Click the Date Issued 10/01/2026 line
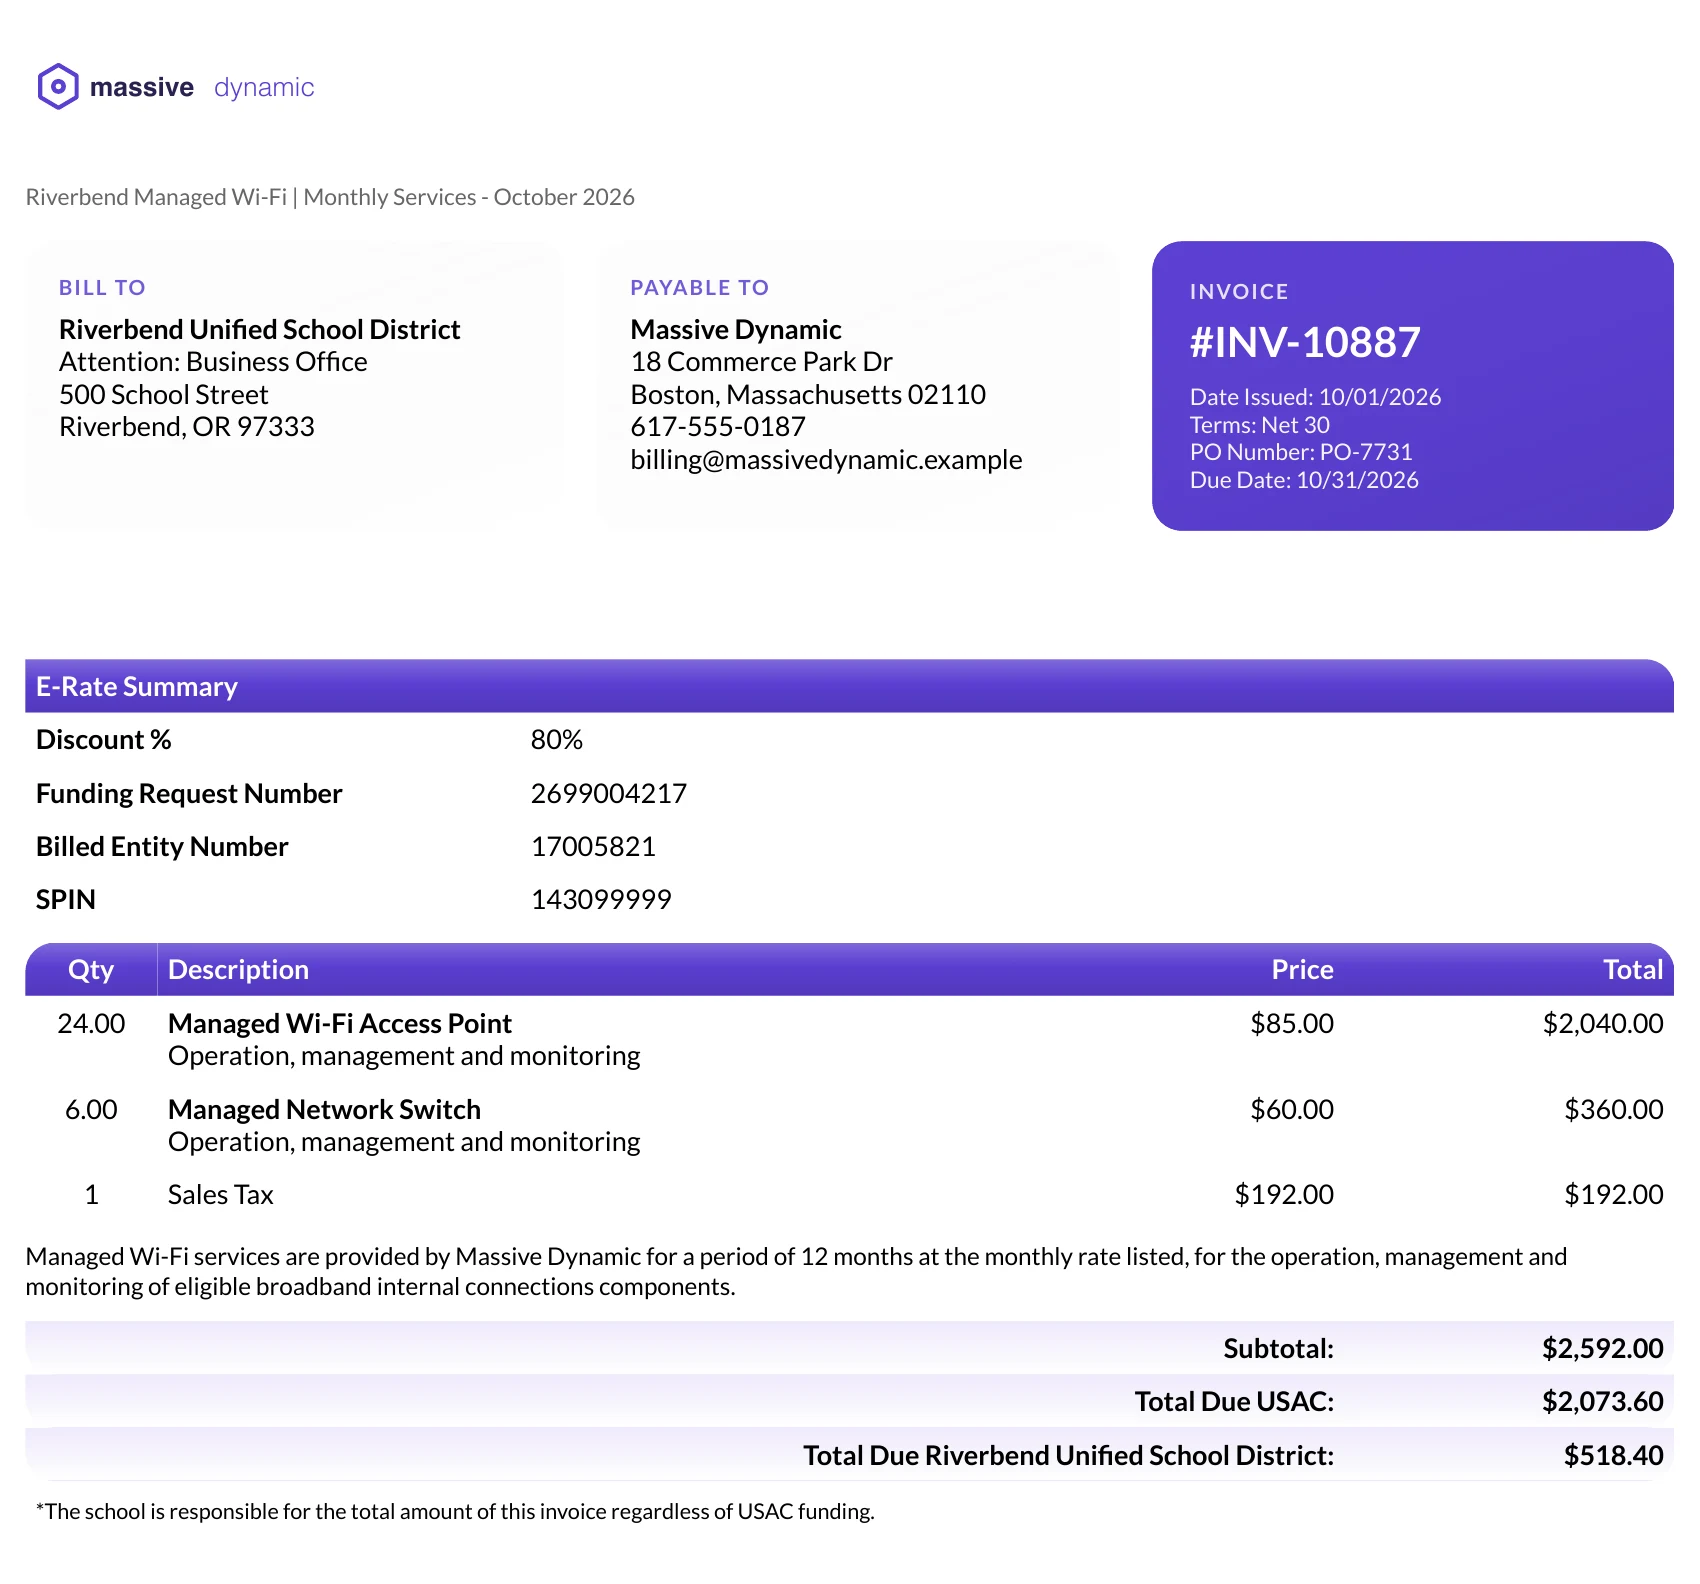This screenshot has width=1700, height=1584. tap(1315, 397)
